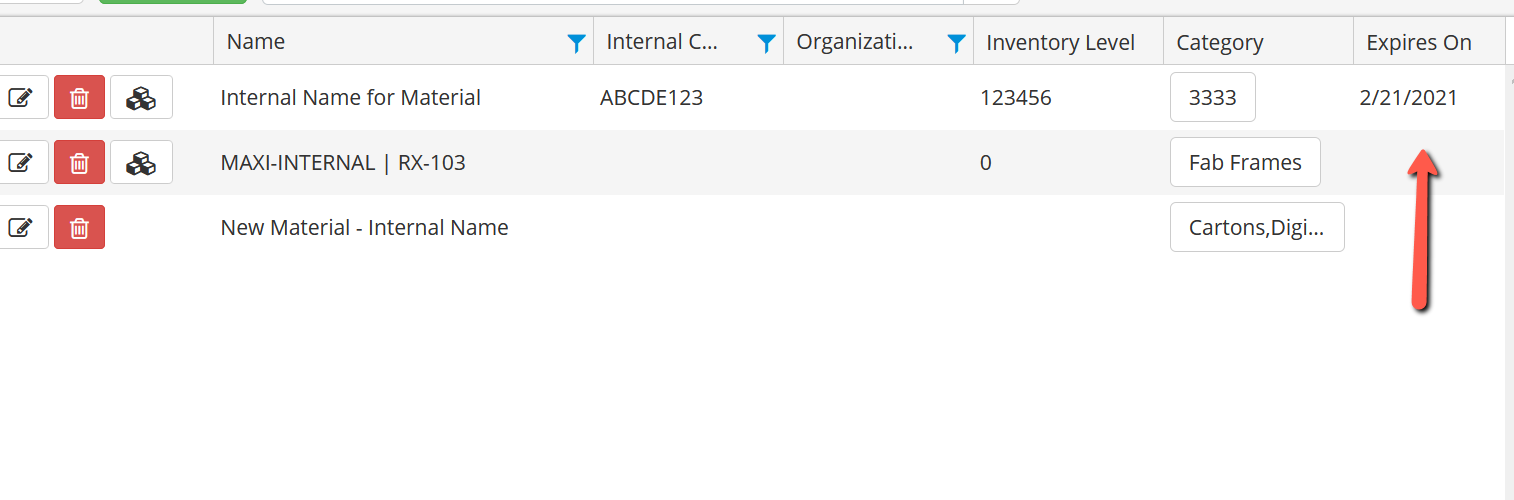
Task: Sort by Inventory Level column header
Action: click(x=1061, y=42)
